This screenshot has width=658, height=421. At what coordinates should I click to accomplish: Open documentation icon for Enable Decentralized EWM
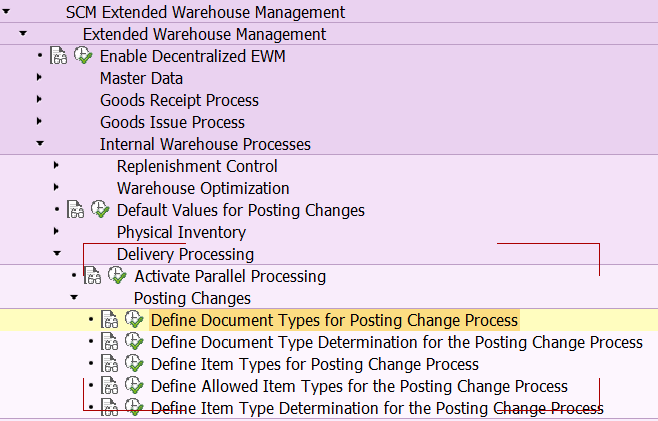point(58,56)
